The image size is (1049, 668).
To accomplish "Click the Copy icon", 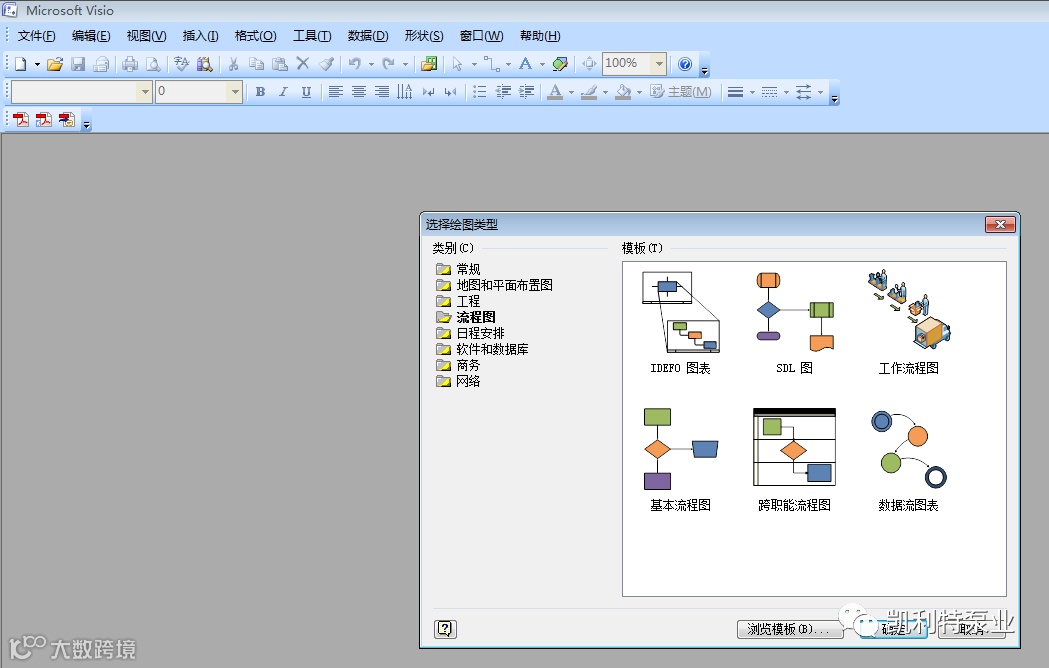I will coord(256,64).
